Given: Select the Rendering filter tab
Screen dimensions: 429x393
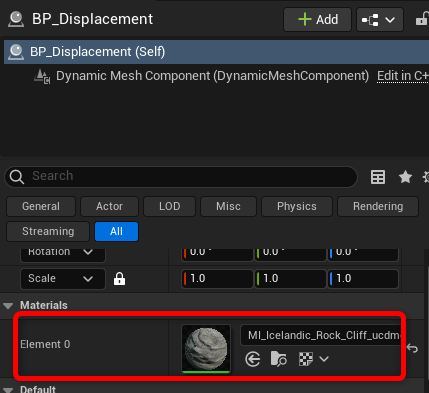Looking at the screenshot, I should pyautogui.click(x=378, y=206).
